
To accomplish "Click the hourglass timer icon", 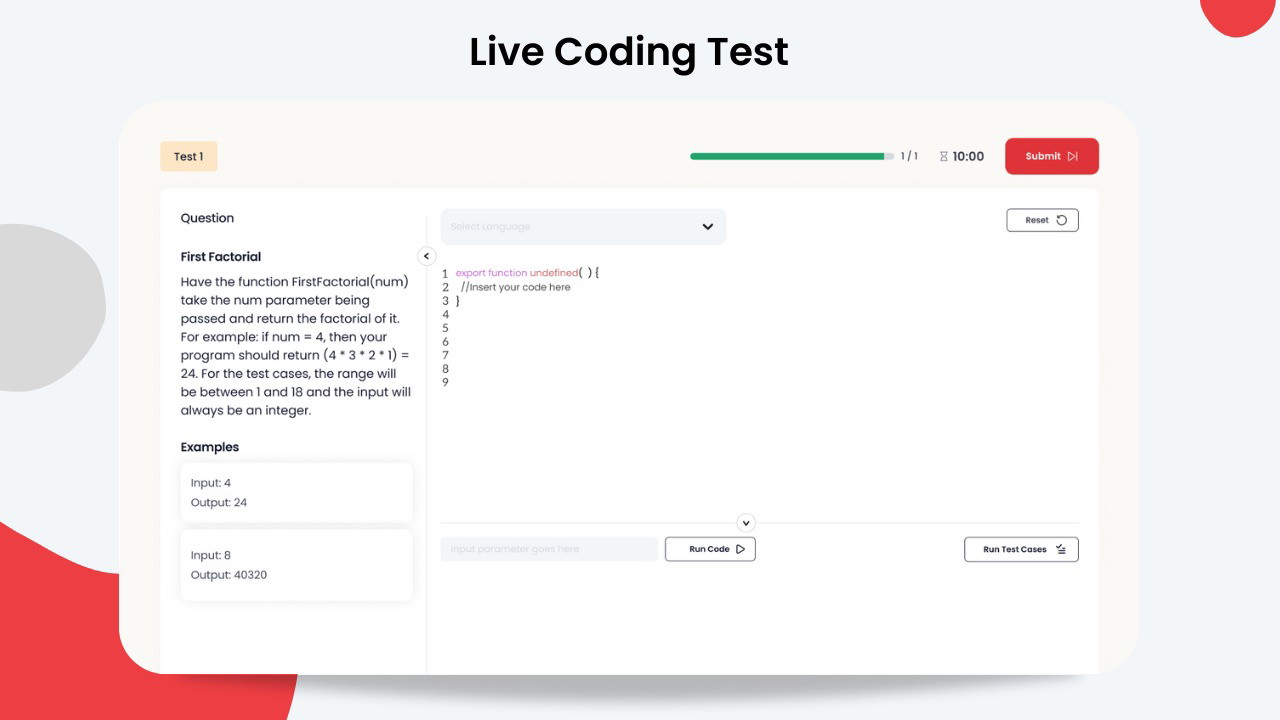I will pyautogui.click(x=944, y=157).
